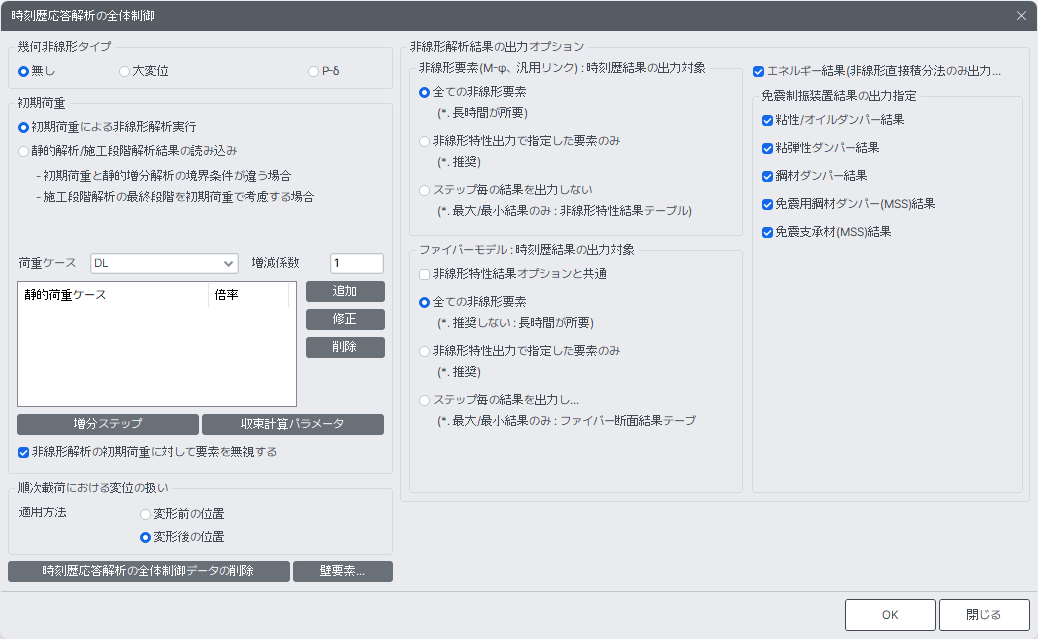Open the 荷重ケース DL dropdown
The height and width of the screenshot is (639, 1038).
[164, 264]
